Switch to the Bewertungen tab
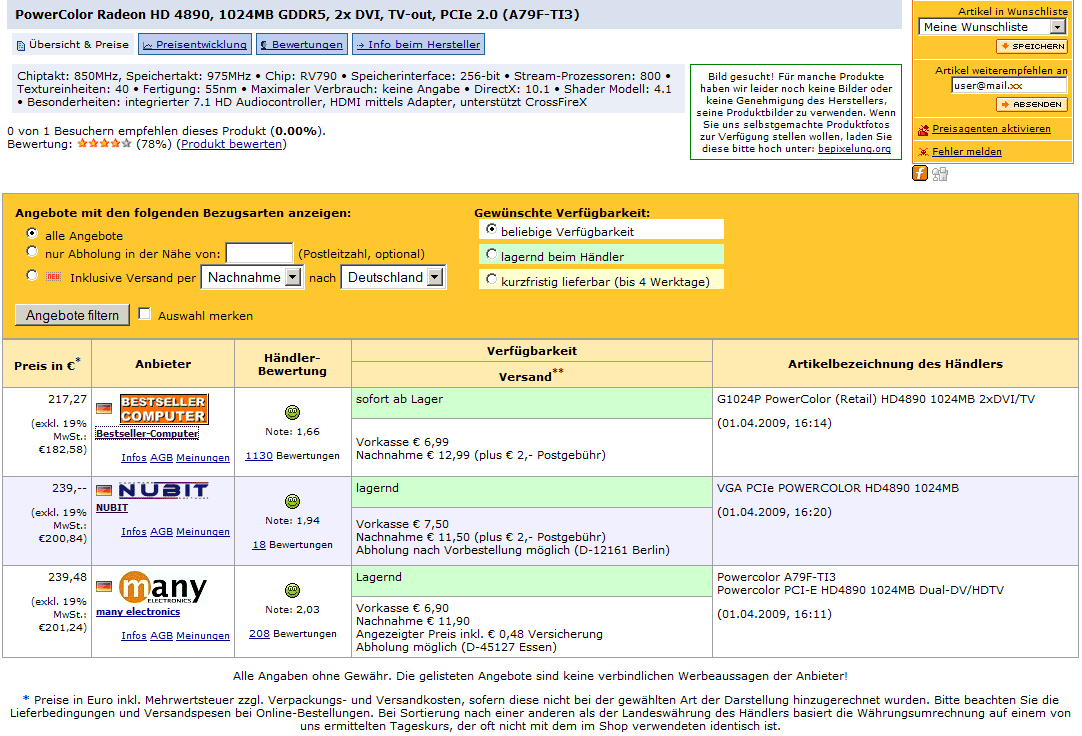The height and width of the screenshot is (736, 1082). coord(302,44)
